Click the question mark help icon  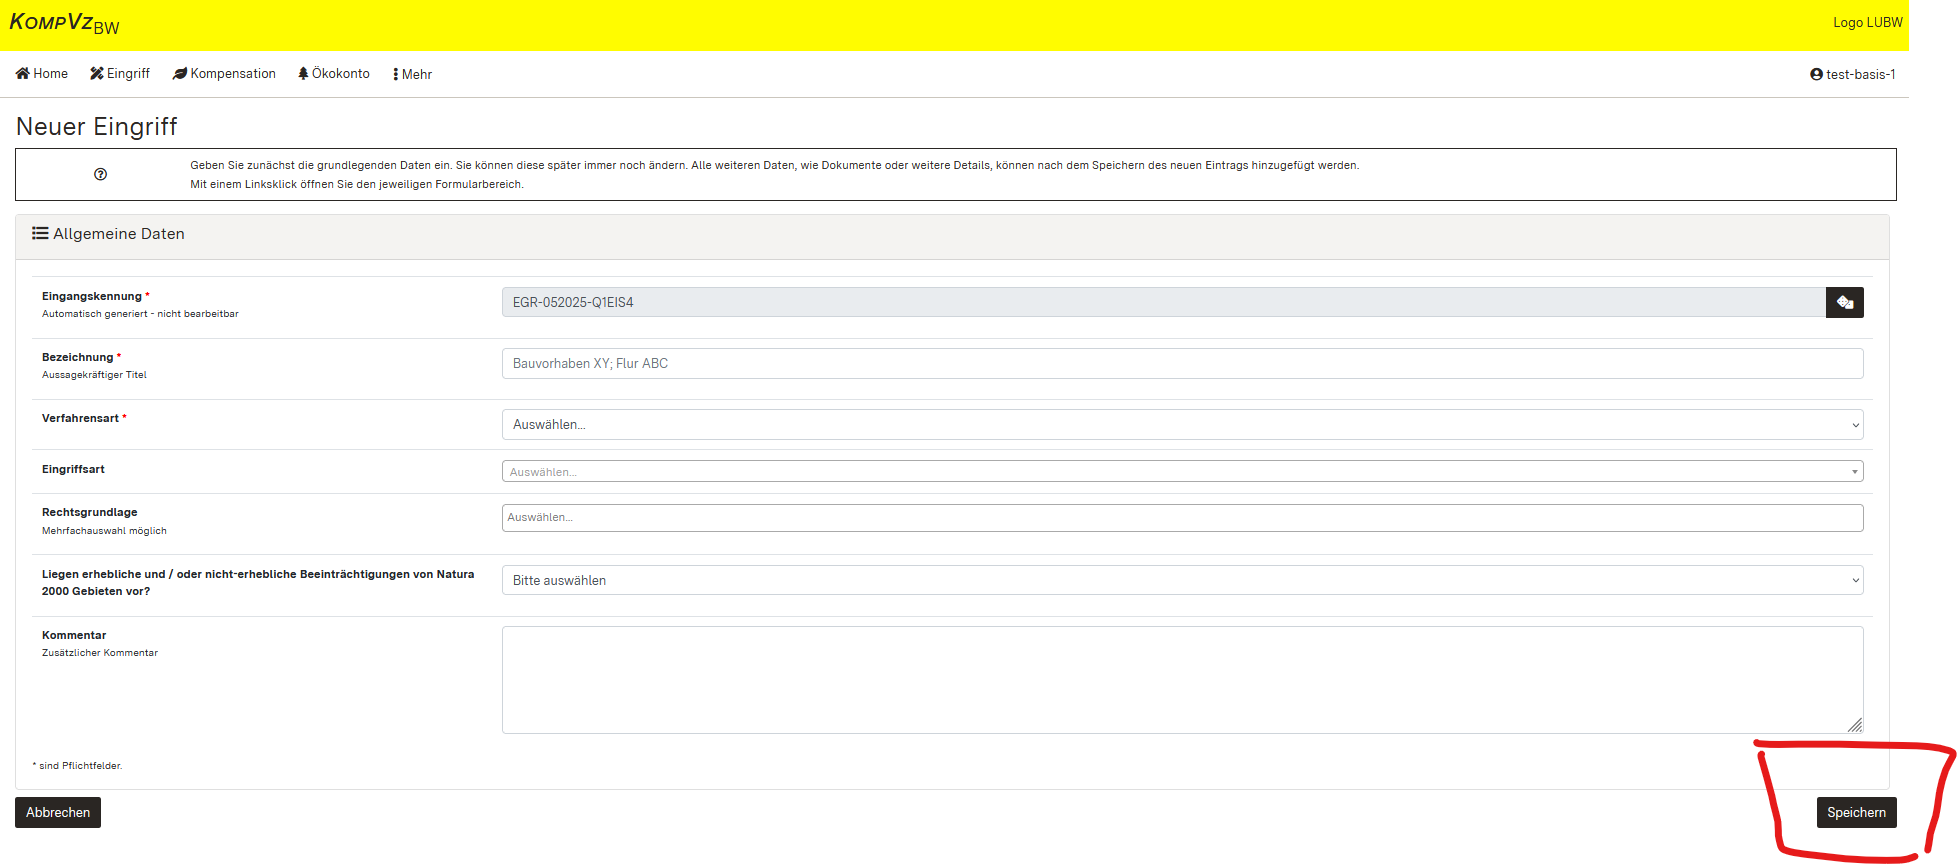pyautogui.click(x=100, y=174)
